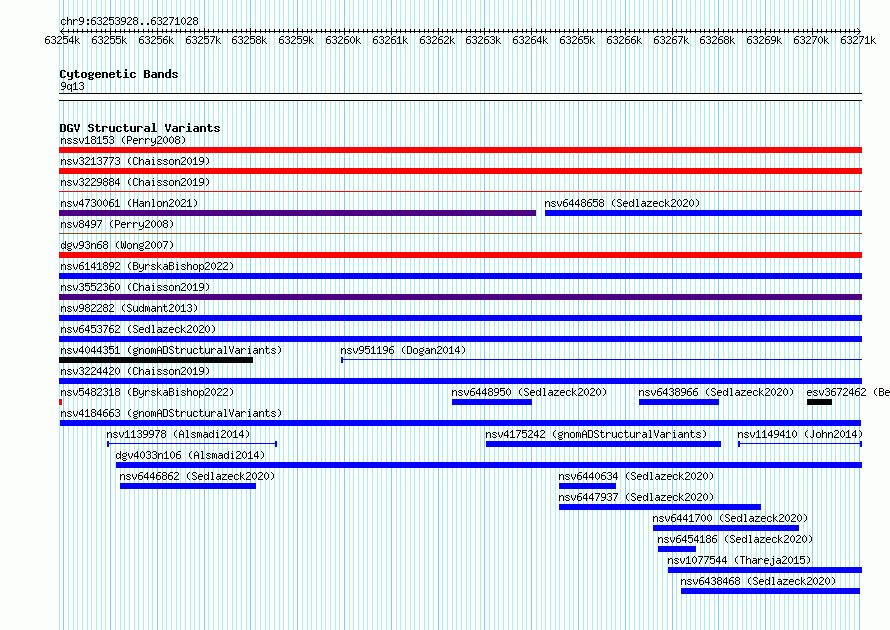Click the chr9:63253928..63271028 coordinate label
This screenshot has height=630, width=890.
click(x=129, y=22)
